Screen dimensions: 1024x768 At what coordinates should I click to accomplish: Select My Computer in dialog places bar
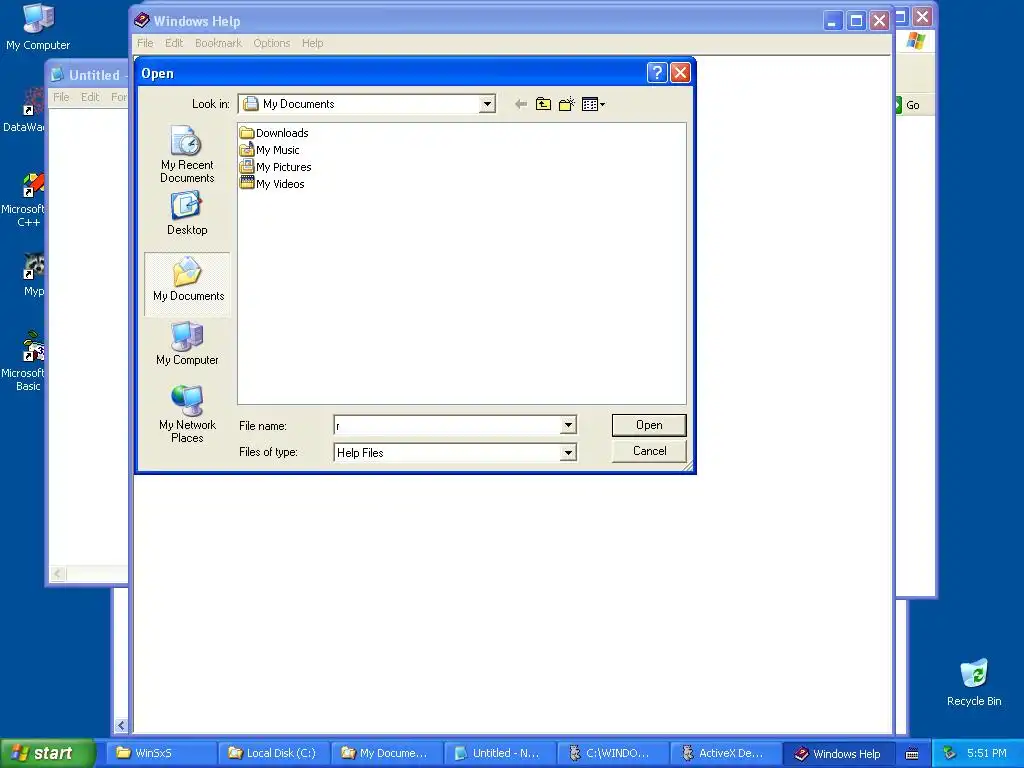click(187, 344)
